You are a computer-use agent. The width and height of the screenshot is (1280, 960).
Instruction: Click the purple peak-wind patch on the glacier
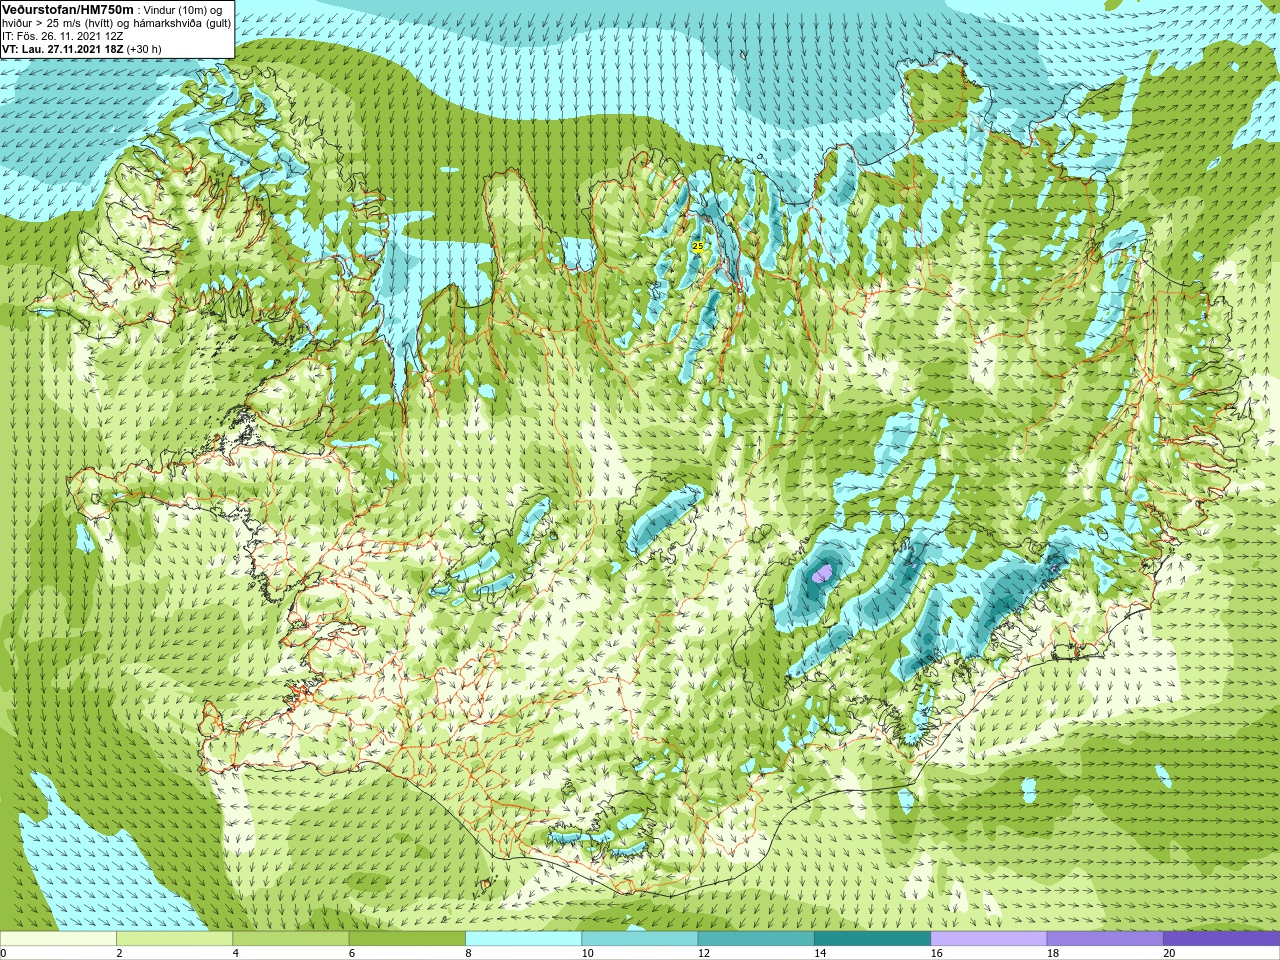click(822, 574)
